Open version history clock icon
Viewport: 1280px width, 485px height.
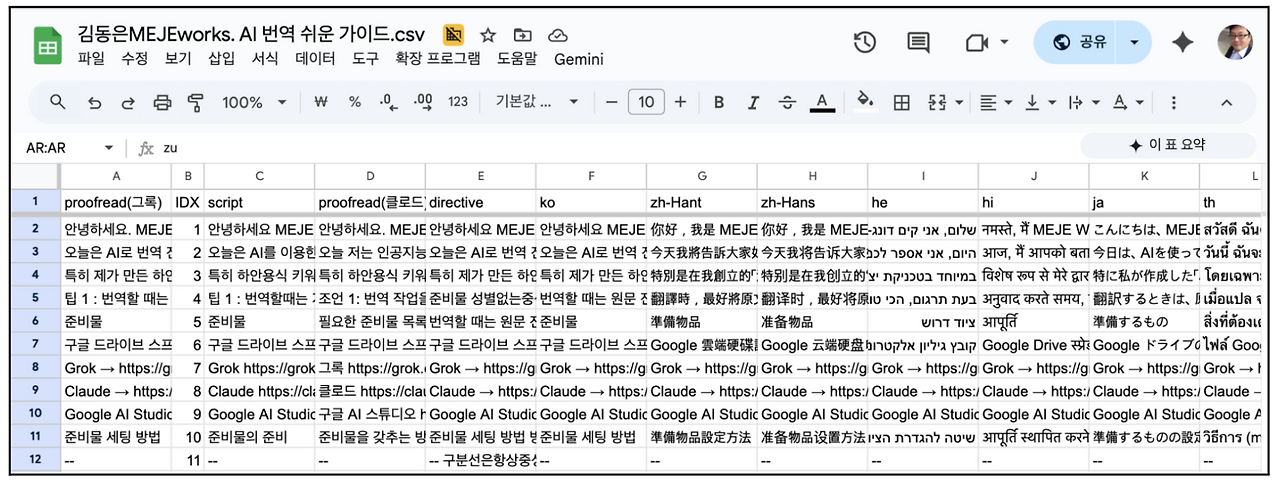coord(865,42)
